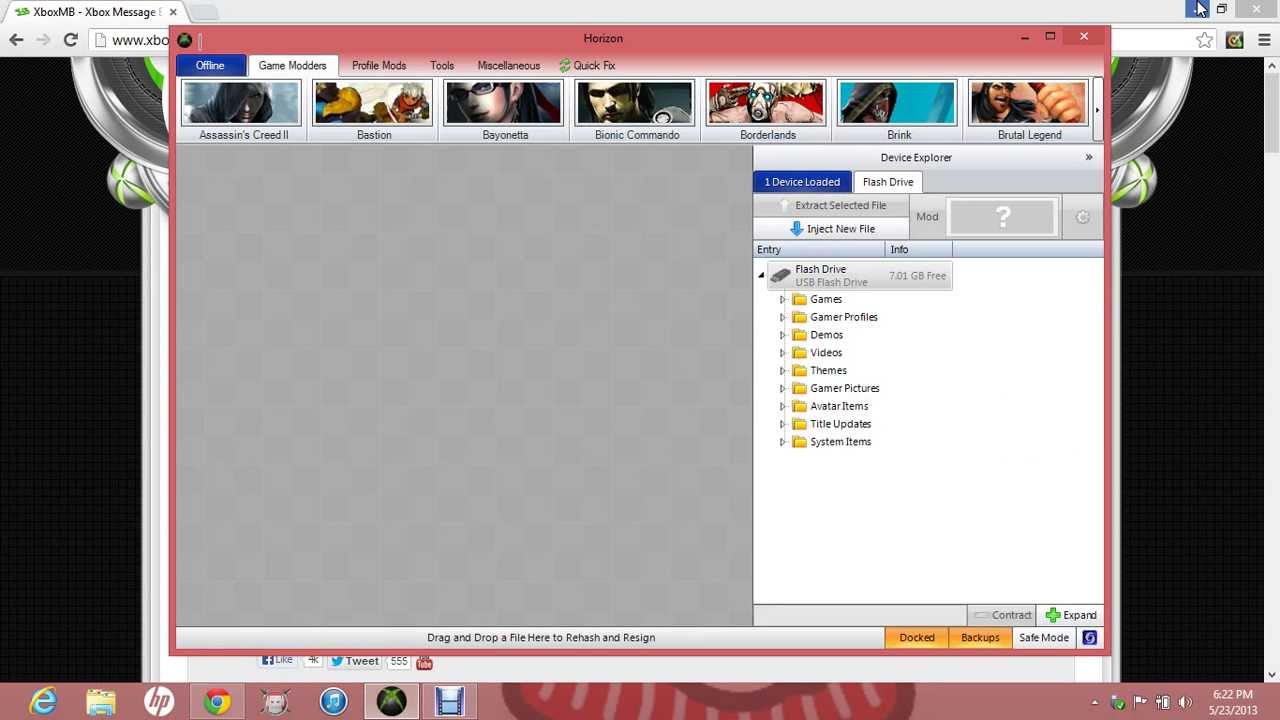Open the Borderlands game modder

pyautogui.click(x=766, y=111)
